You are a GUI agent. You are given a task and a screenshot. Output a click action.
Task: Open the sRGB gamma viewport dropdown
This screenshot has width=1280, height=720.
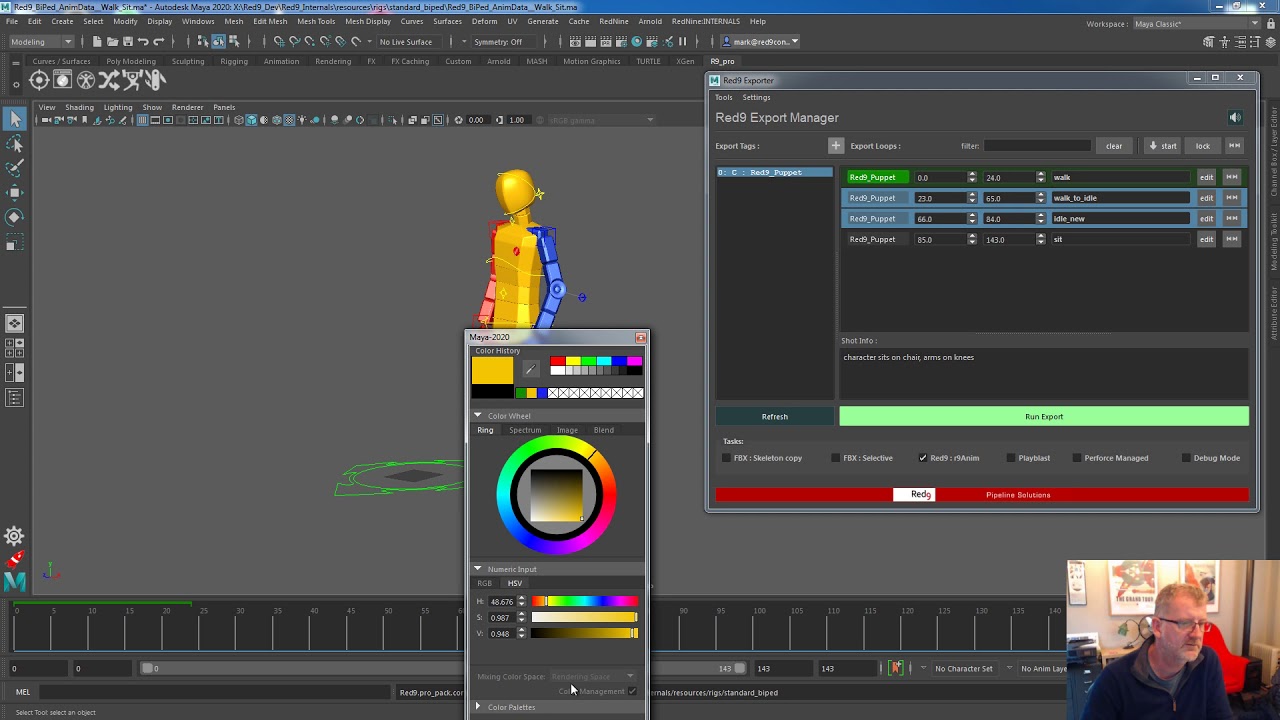tap(600, 120)
